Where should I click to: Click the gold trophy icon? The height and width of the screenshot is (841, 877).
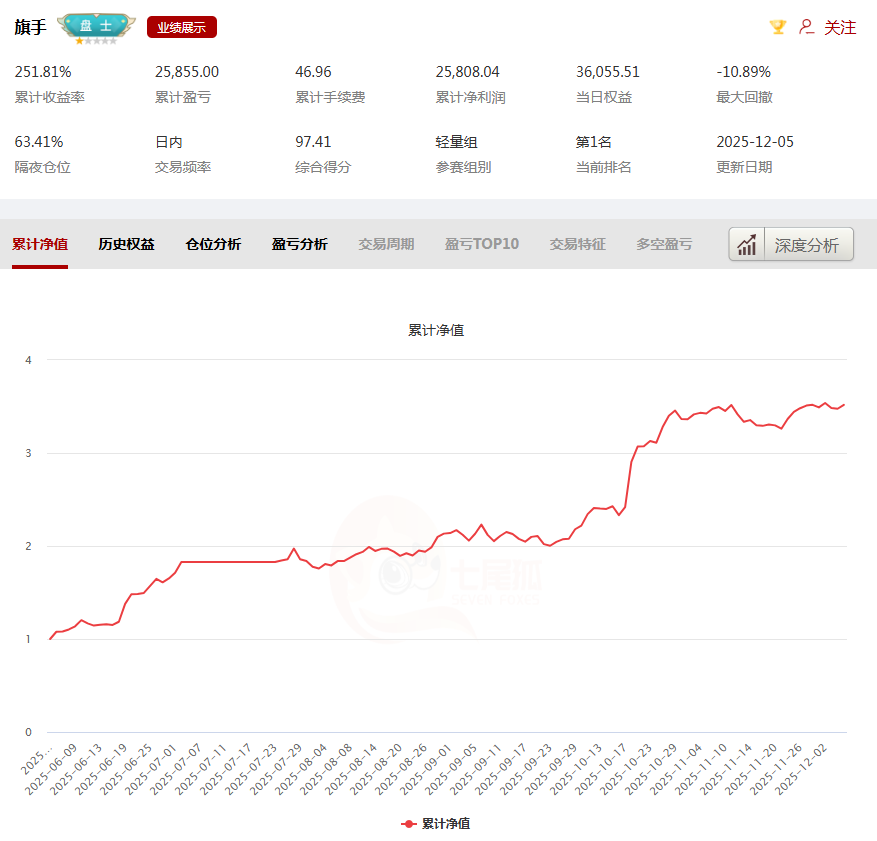click(x=777, y=27)
